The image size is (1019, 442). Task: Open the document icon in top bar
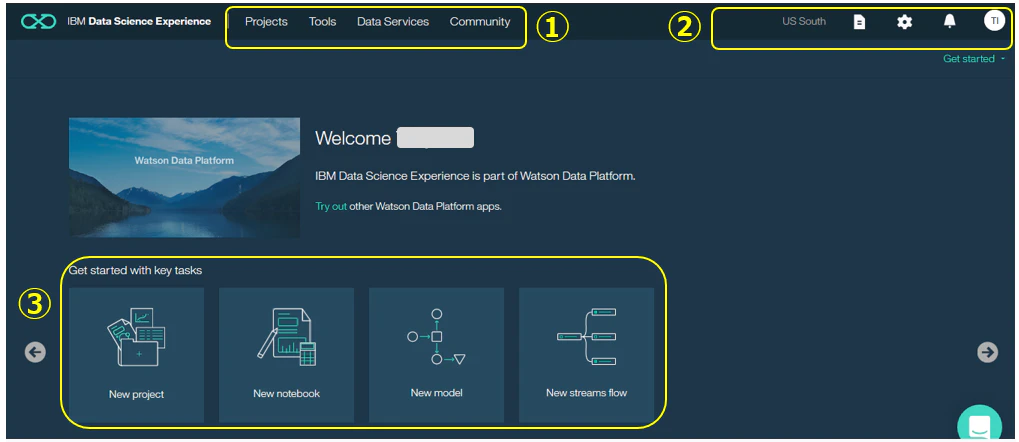[859, 22]
